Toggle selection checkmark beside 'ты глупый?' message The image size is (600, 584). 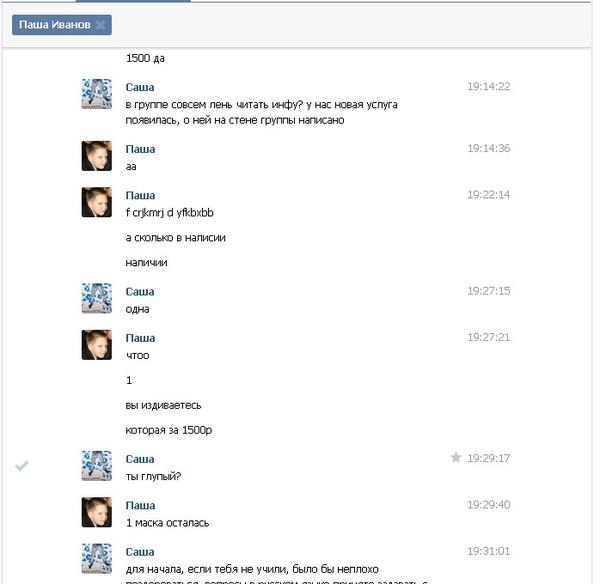pyautogui.click(x=22, y=466)
